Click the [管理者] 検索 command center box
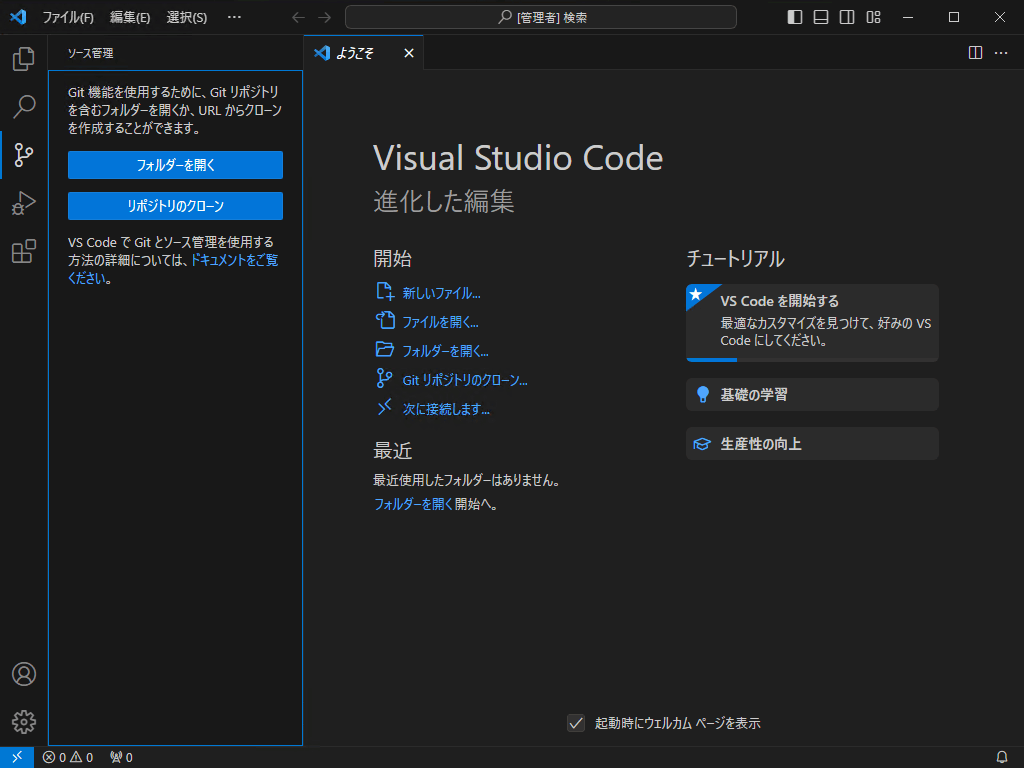Image resolution: width=1024 pixels, height=768 pixels. coord(541,18)
